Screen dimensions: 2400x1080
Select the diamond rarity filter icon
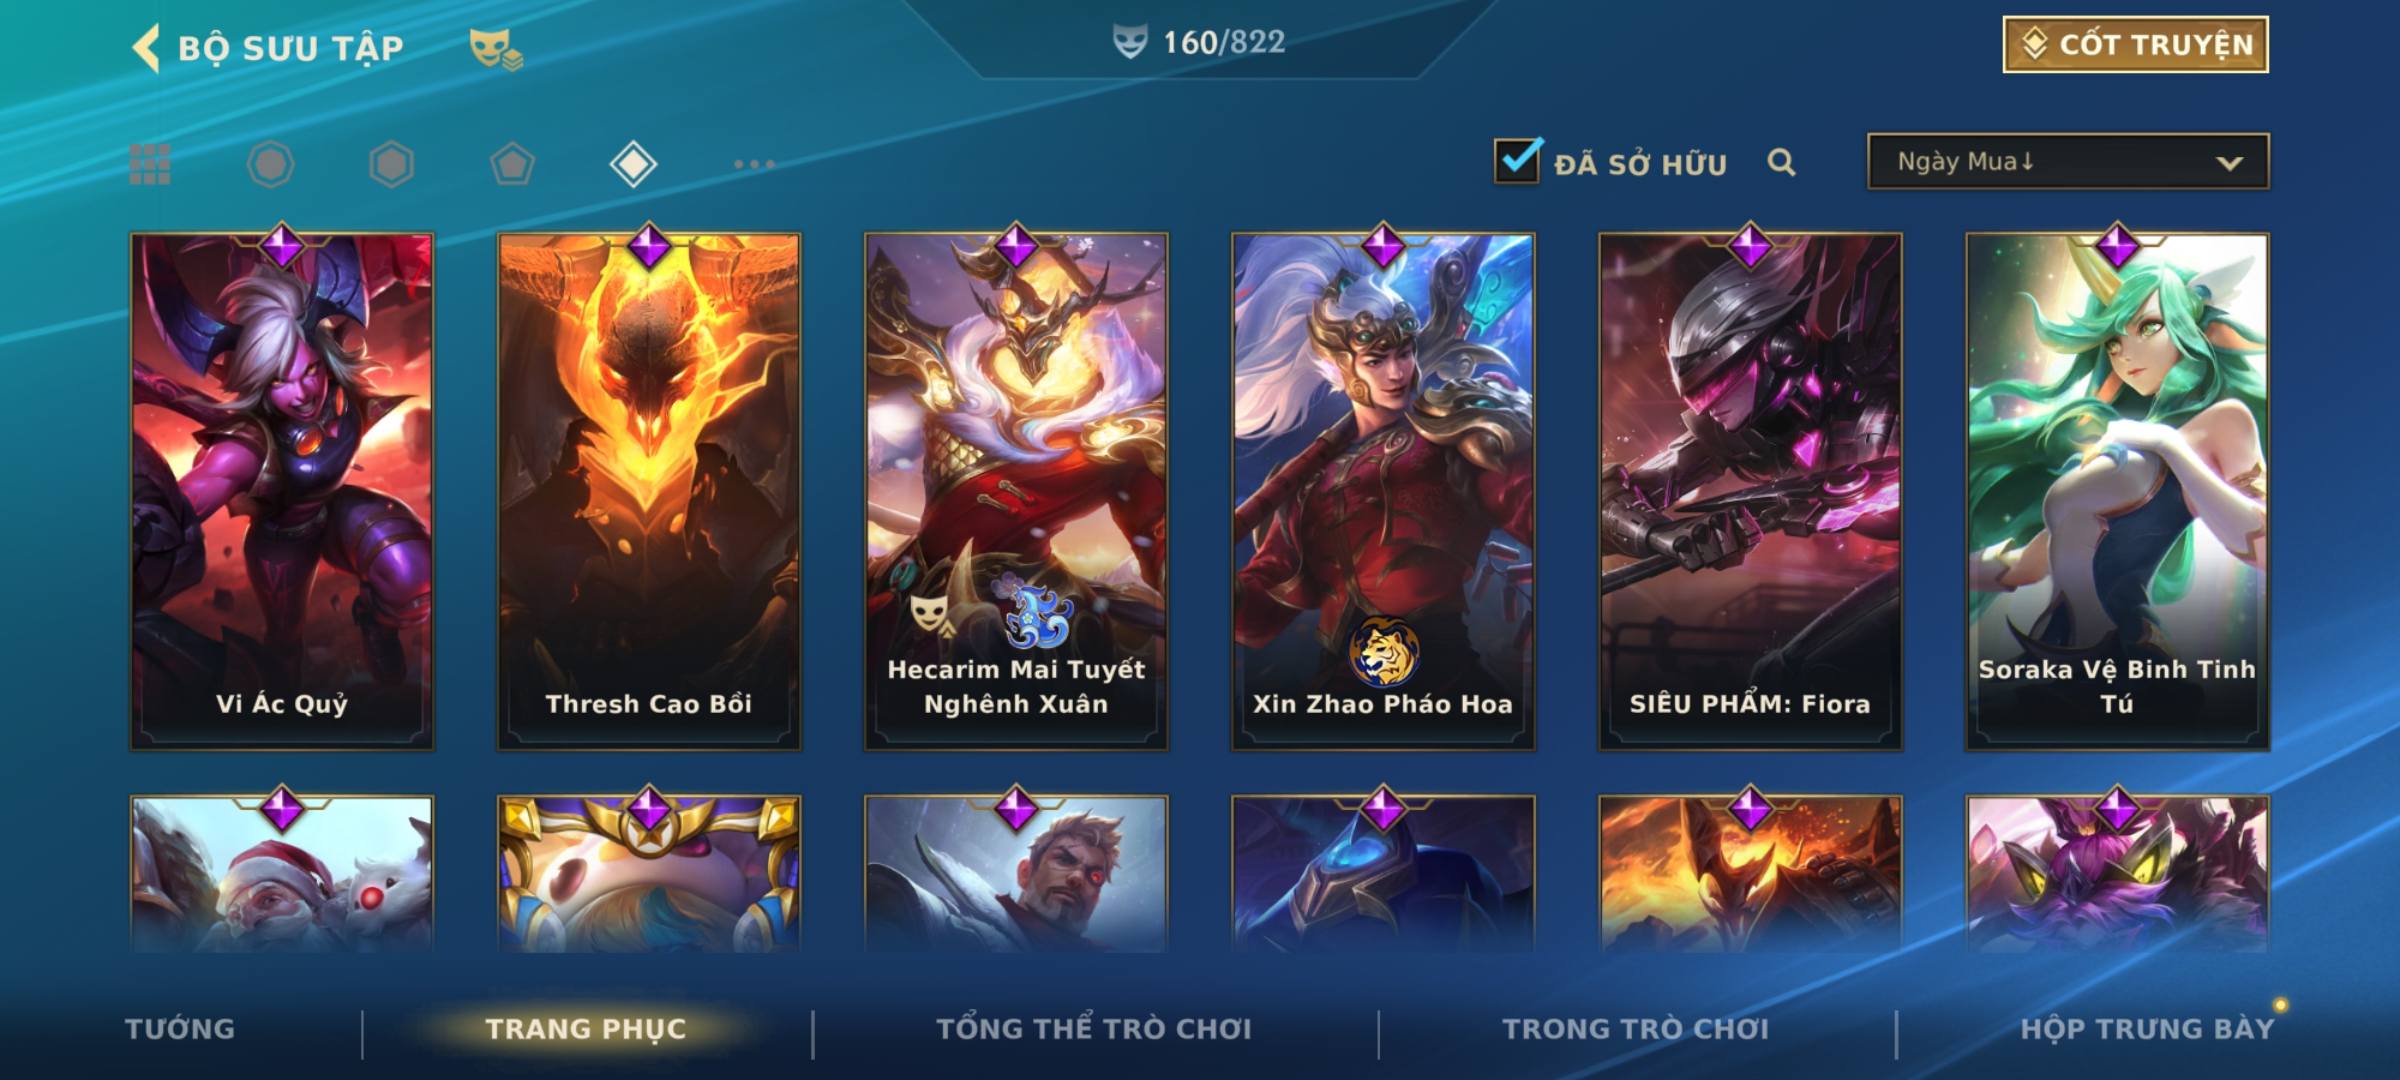633,164
